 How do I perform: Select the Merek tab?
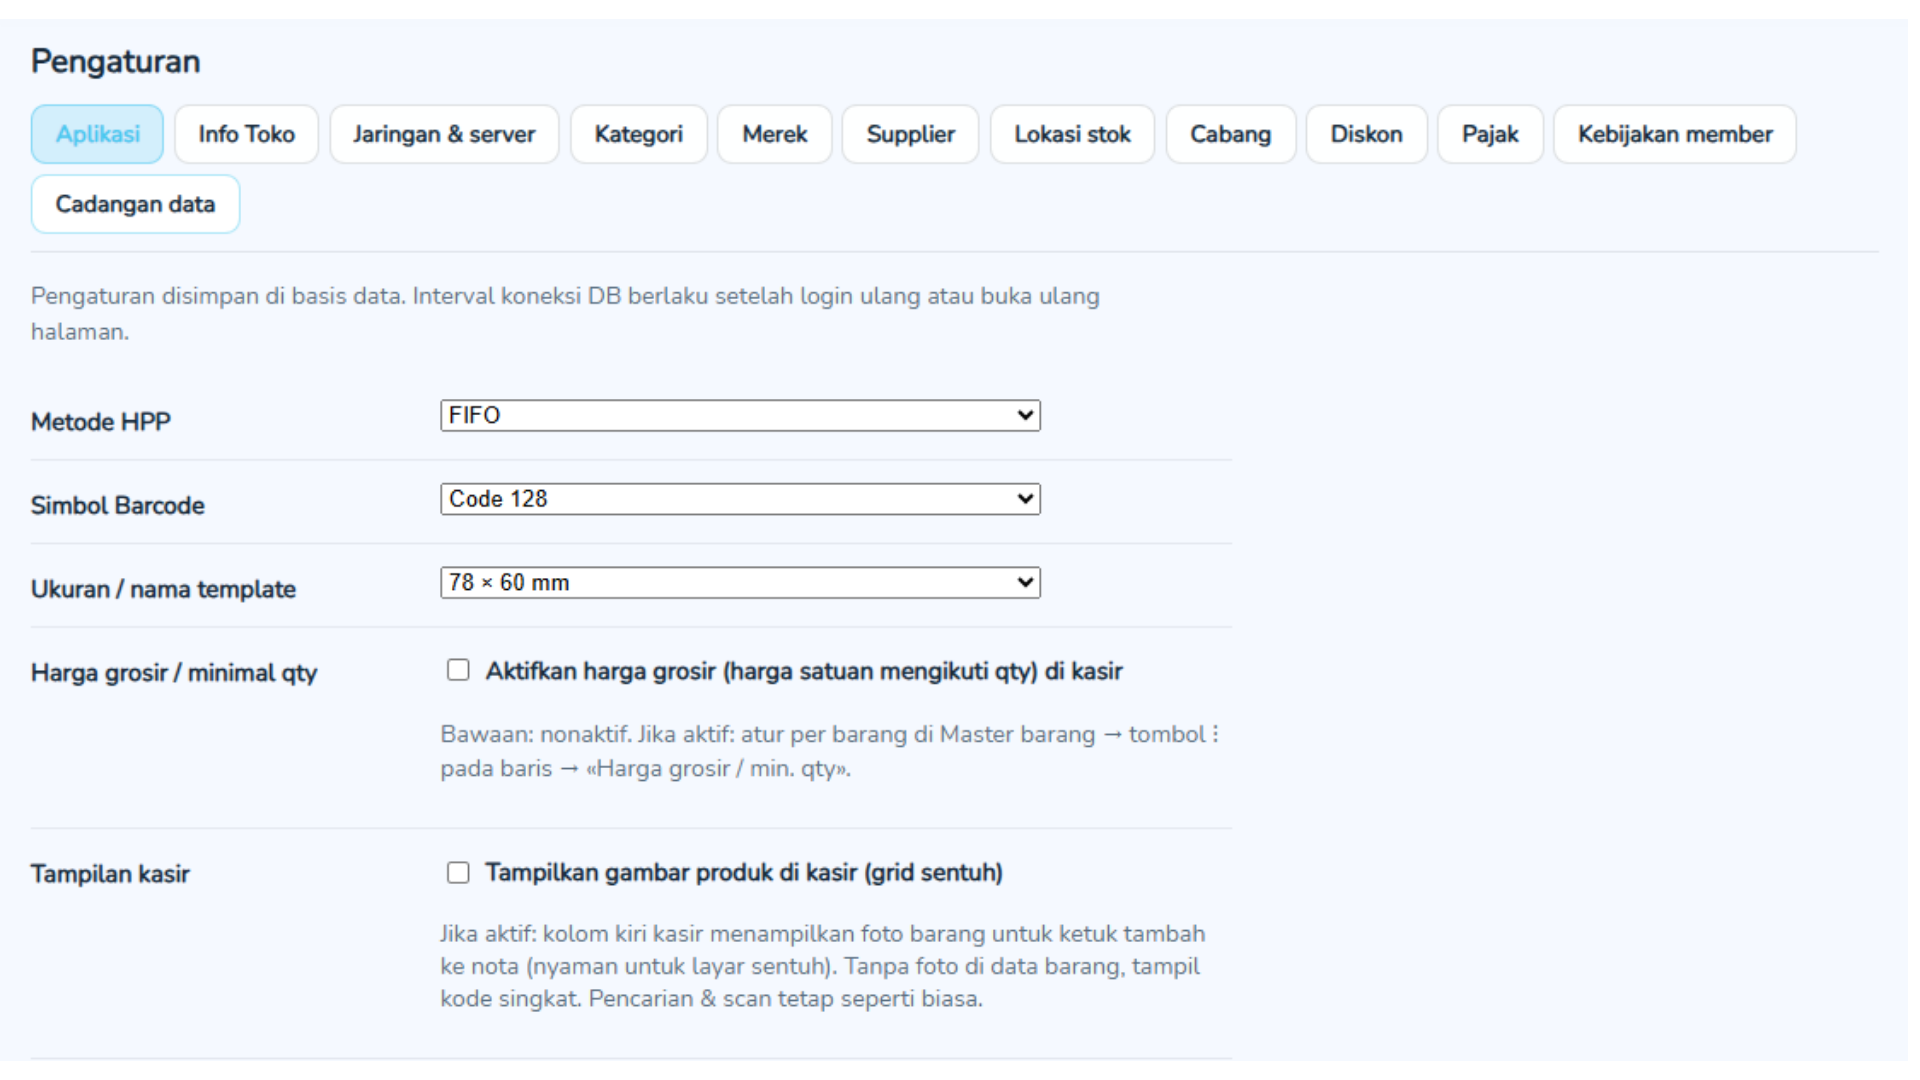(x=774, y=134)
